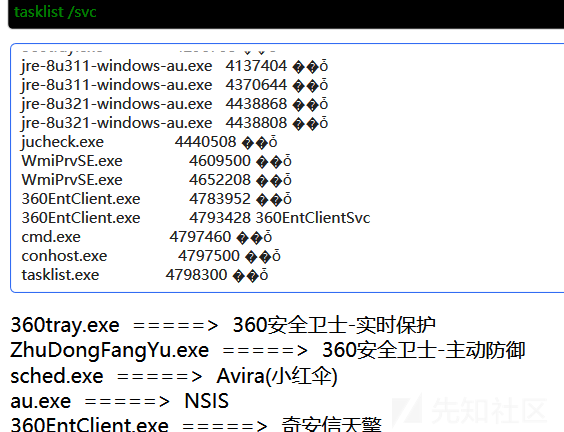The width and height of the screenshot is (564, 432).
Task: Select the 360EntClient.exe row with PID 4783952
Action: (x=156, y=199)
